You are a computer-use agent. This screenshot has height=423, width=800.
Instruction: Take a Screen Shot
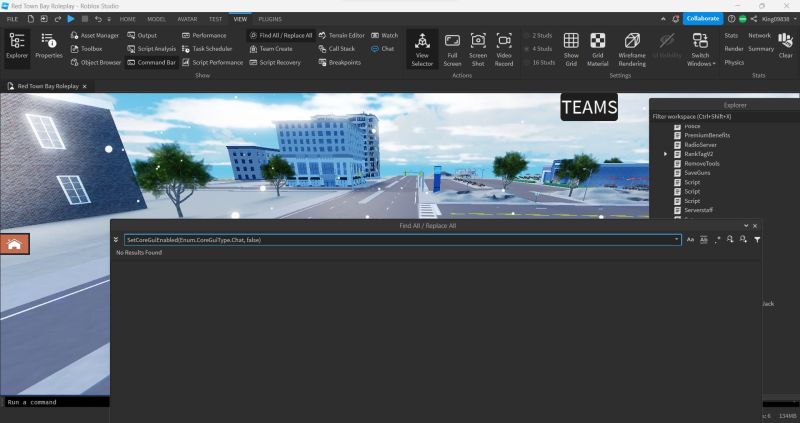pyautogui.click(x=478, y=49)
